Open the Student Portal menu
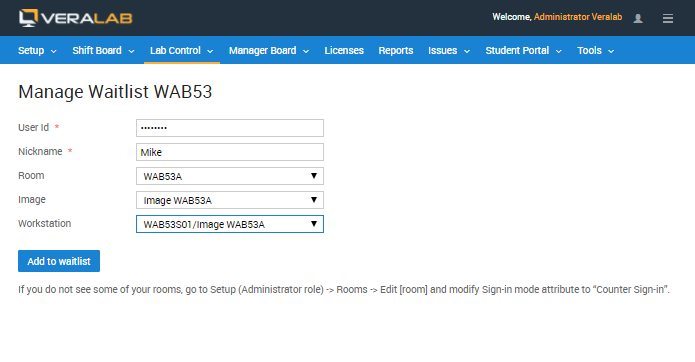This screenshot has height=362, width=695. coord(523,51)
